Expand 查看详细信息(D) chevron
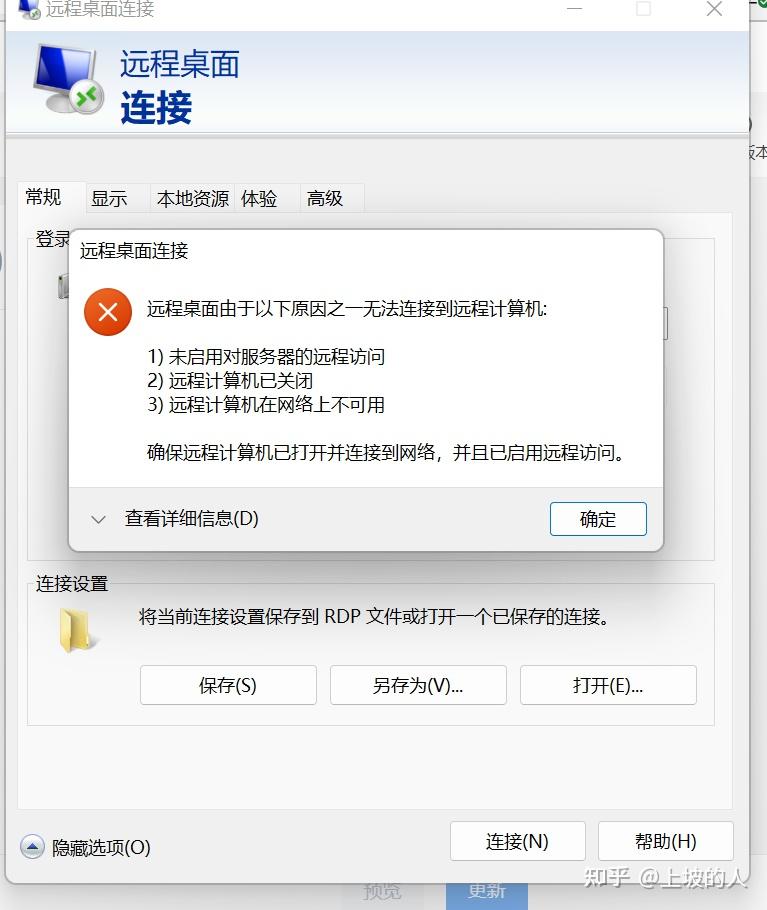Screen dimensions: 767x910 tap(99, 519)
